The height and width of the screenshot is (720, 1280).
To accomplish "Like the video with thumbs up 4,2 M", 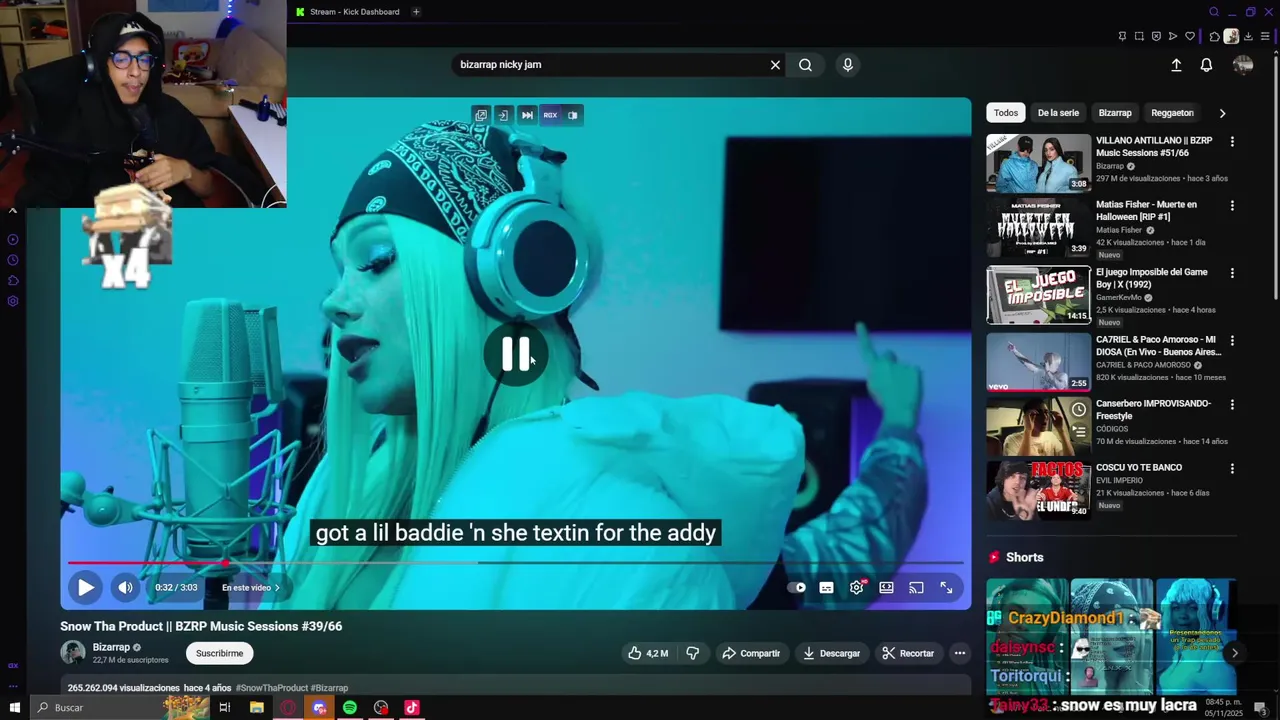I will click(648, 653).
